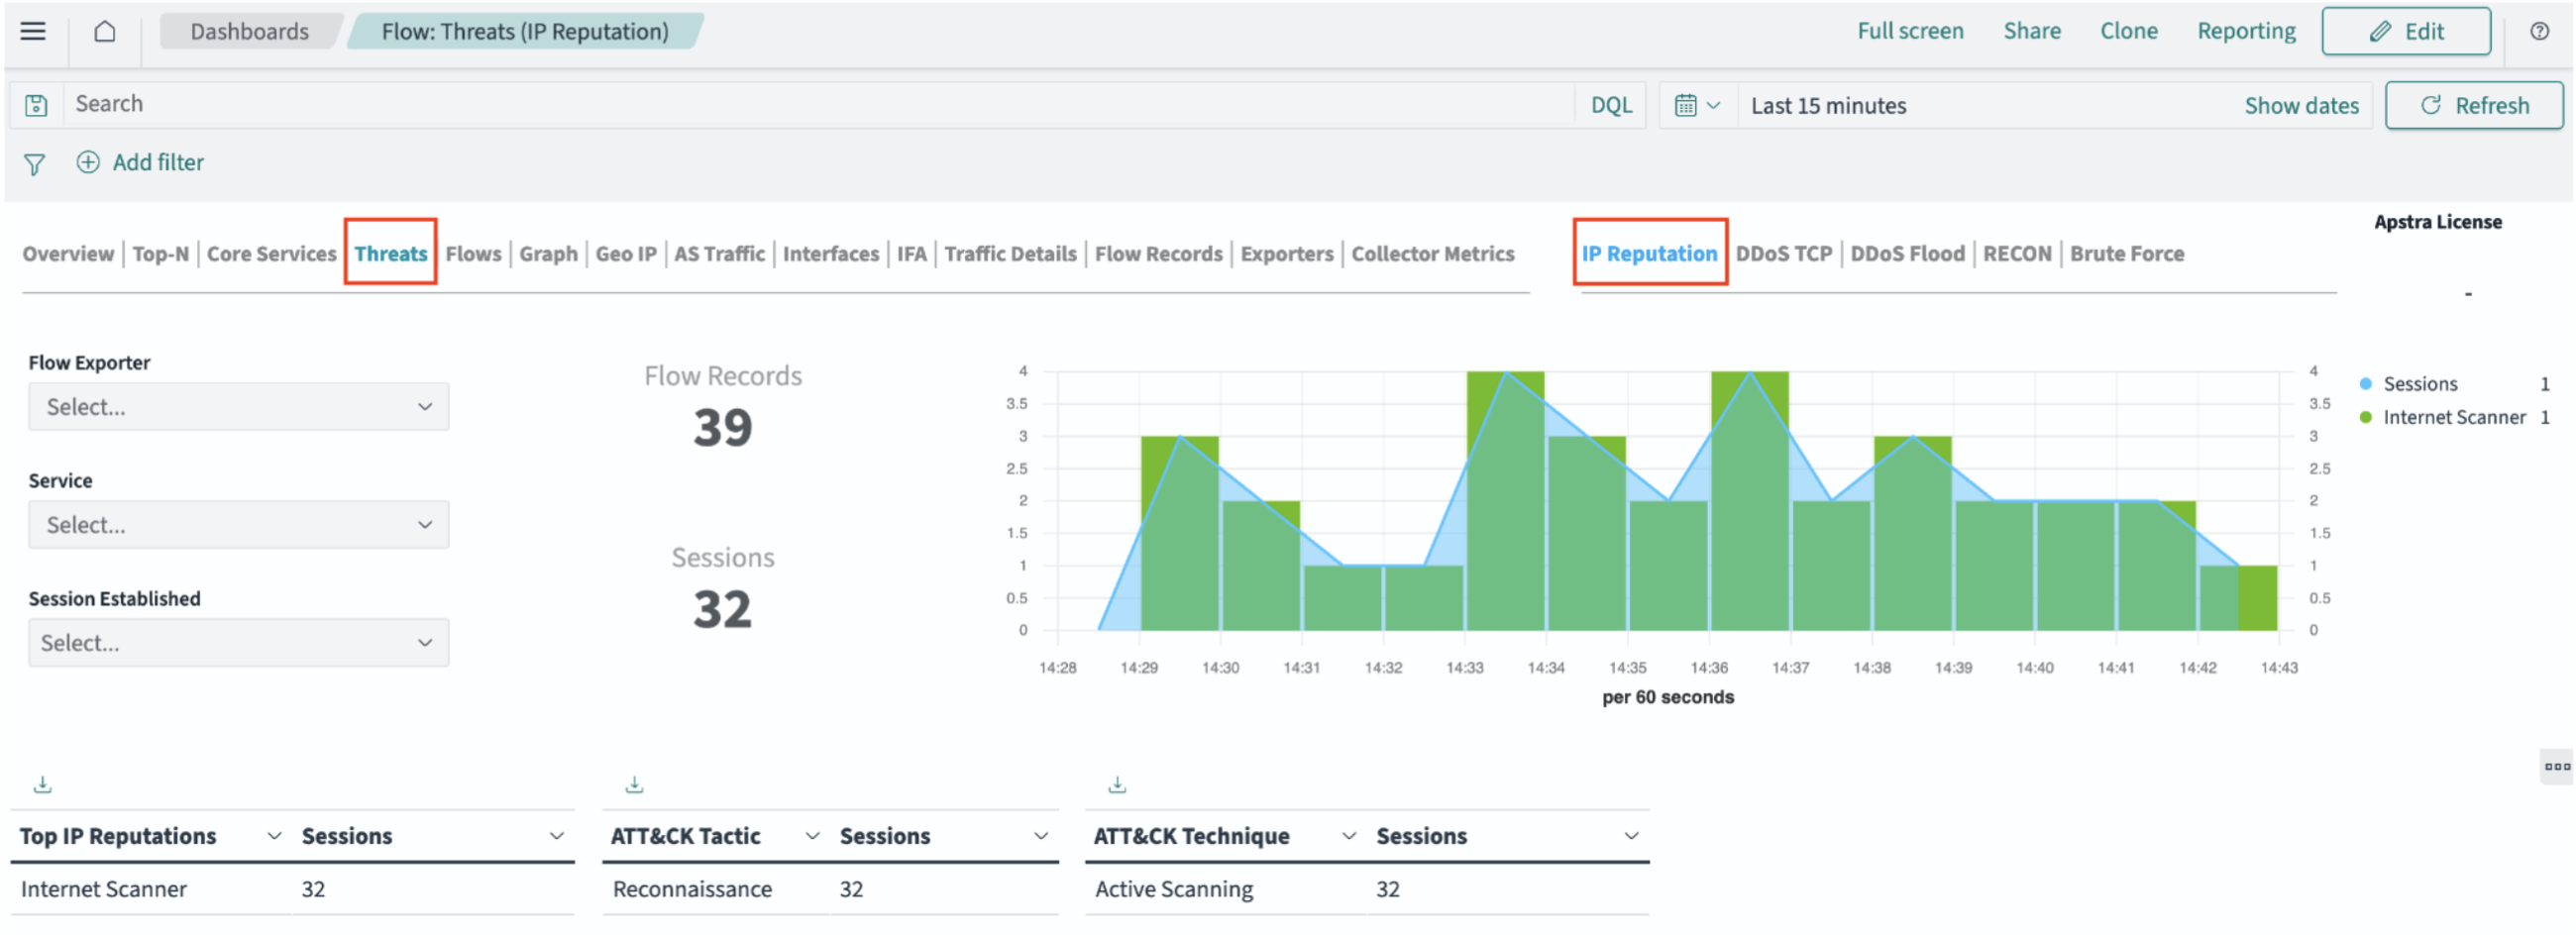Click the filter funnel icon
2576x935 pixels.
[34, 164]
